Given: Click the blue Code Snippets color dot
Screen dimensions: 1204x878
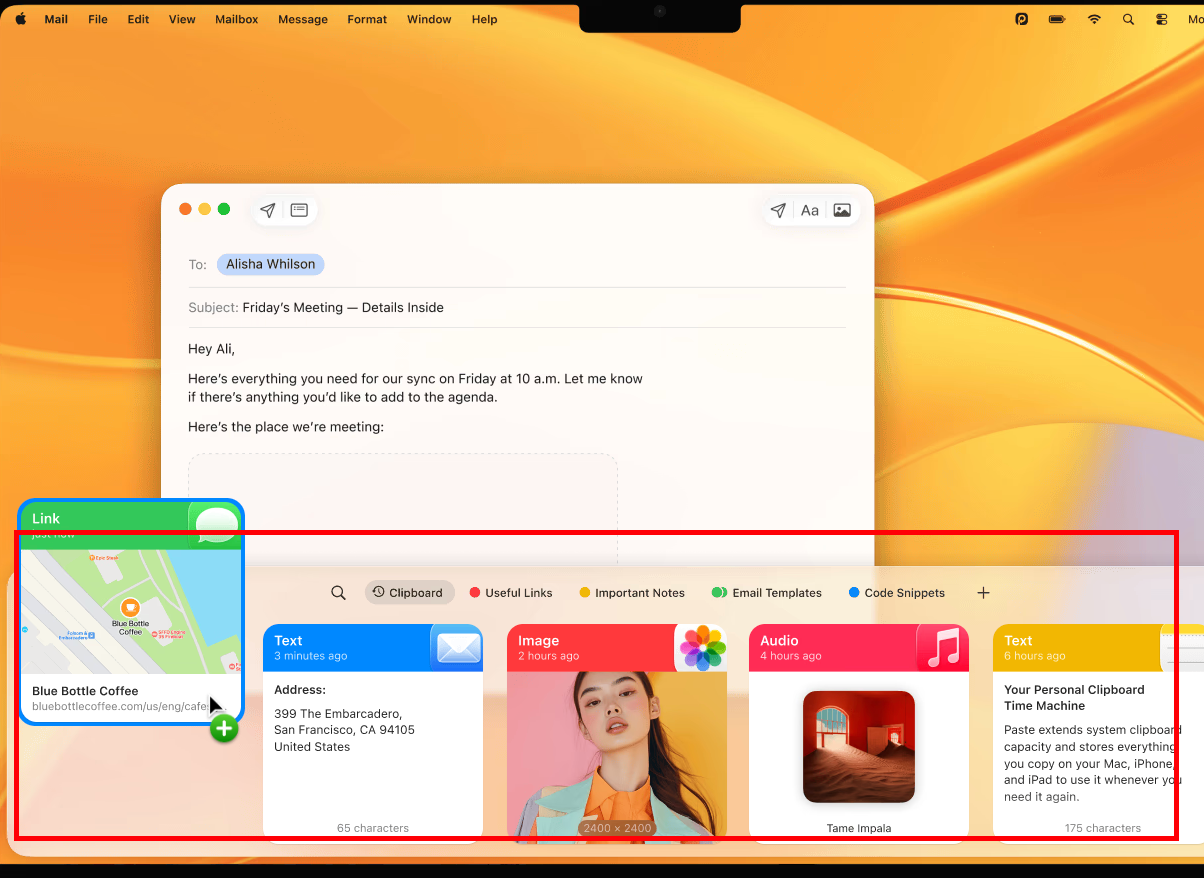Looking at the screenshot, I should click(854, 593).
